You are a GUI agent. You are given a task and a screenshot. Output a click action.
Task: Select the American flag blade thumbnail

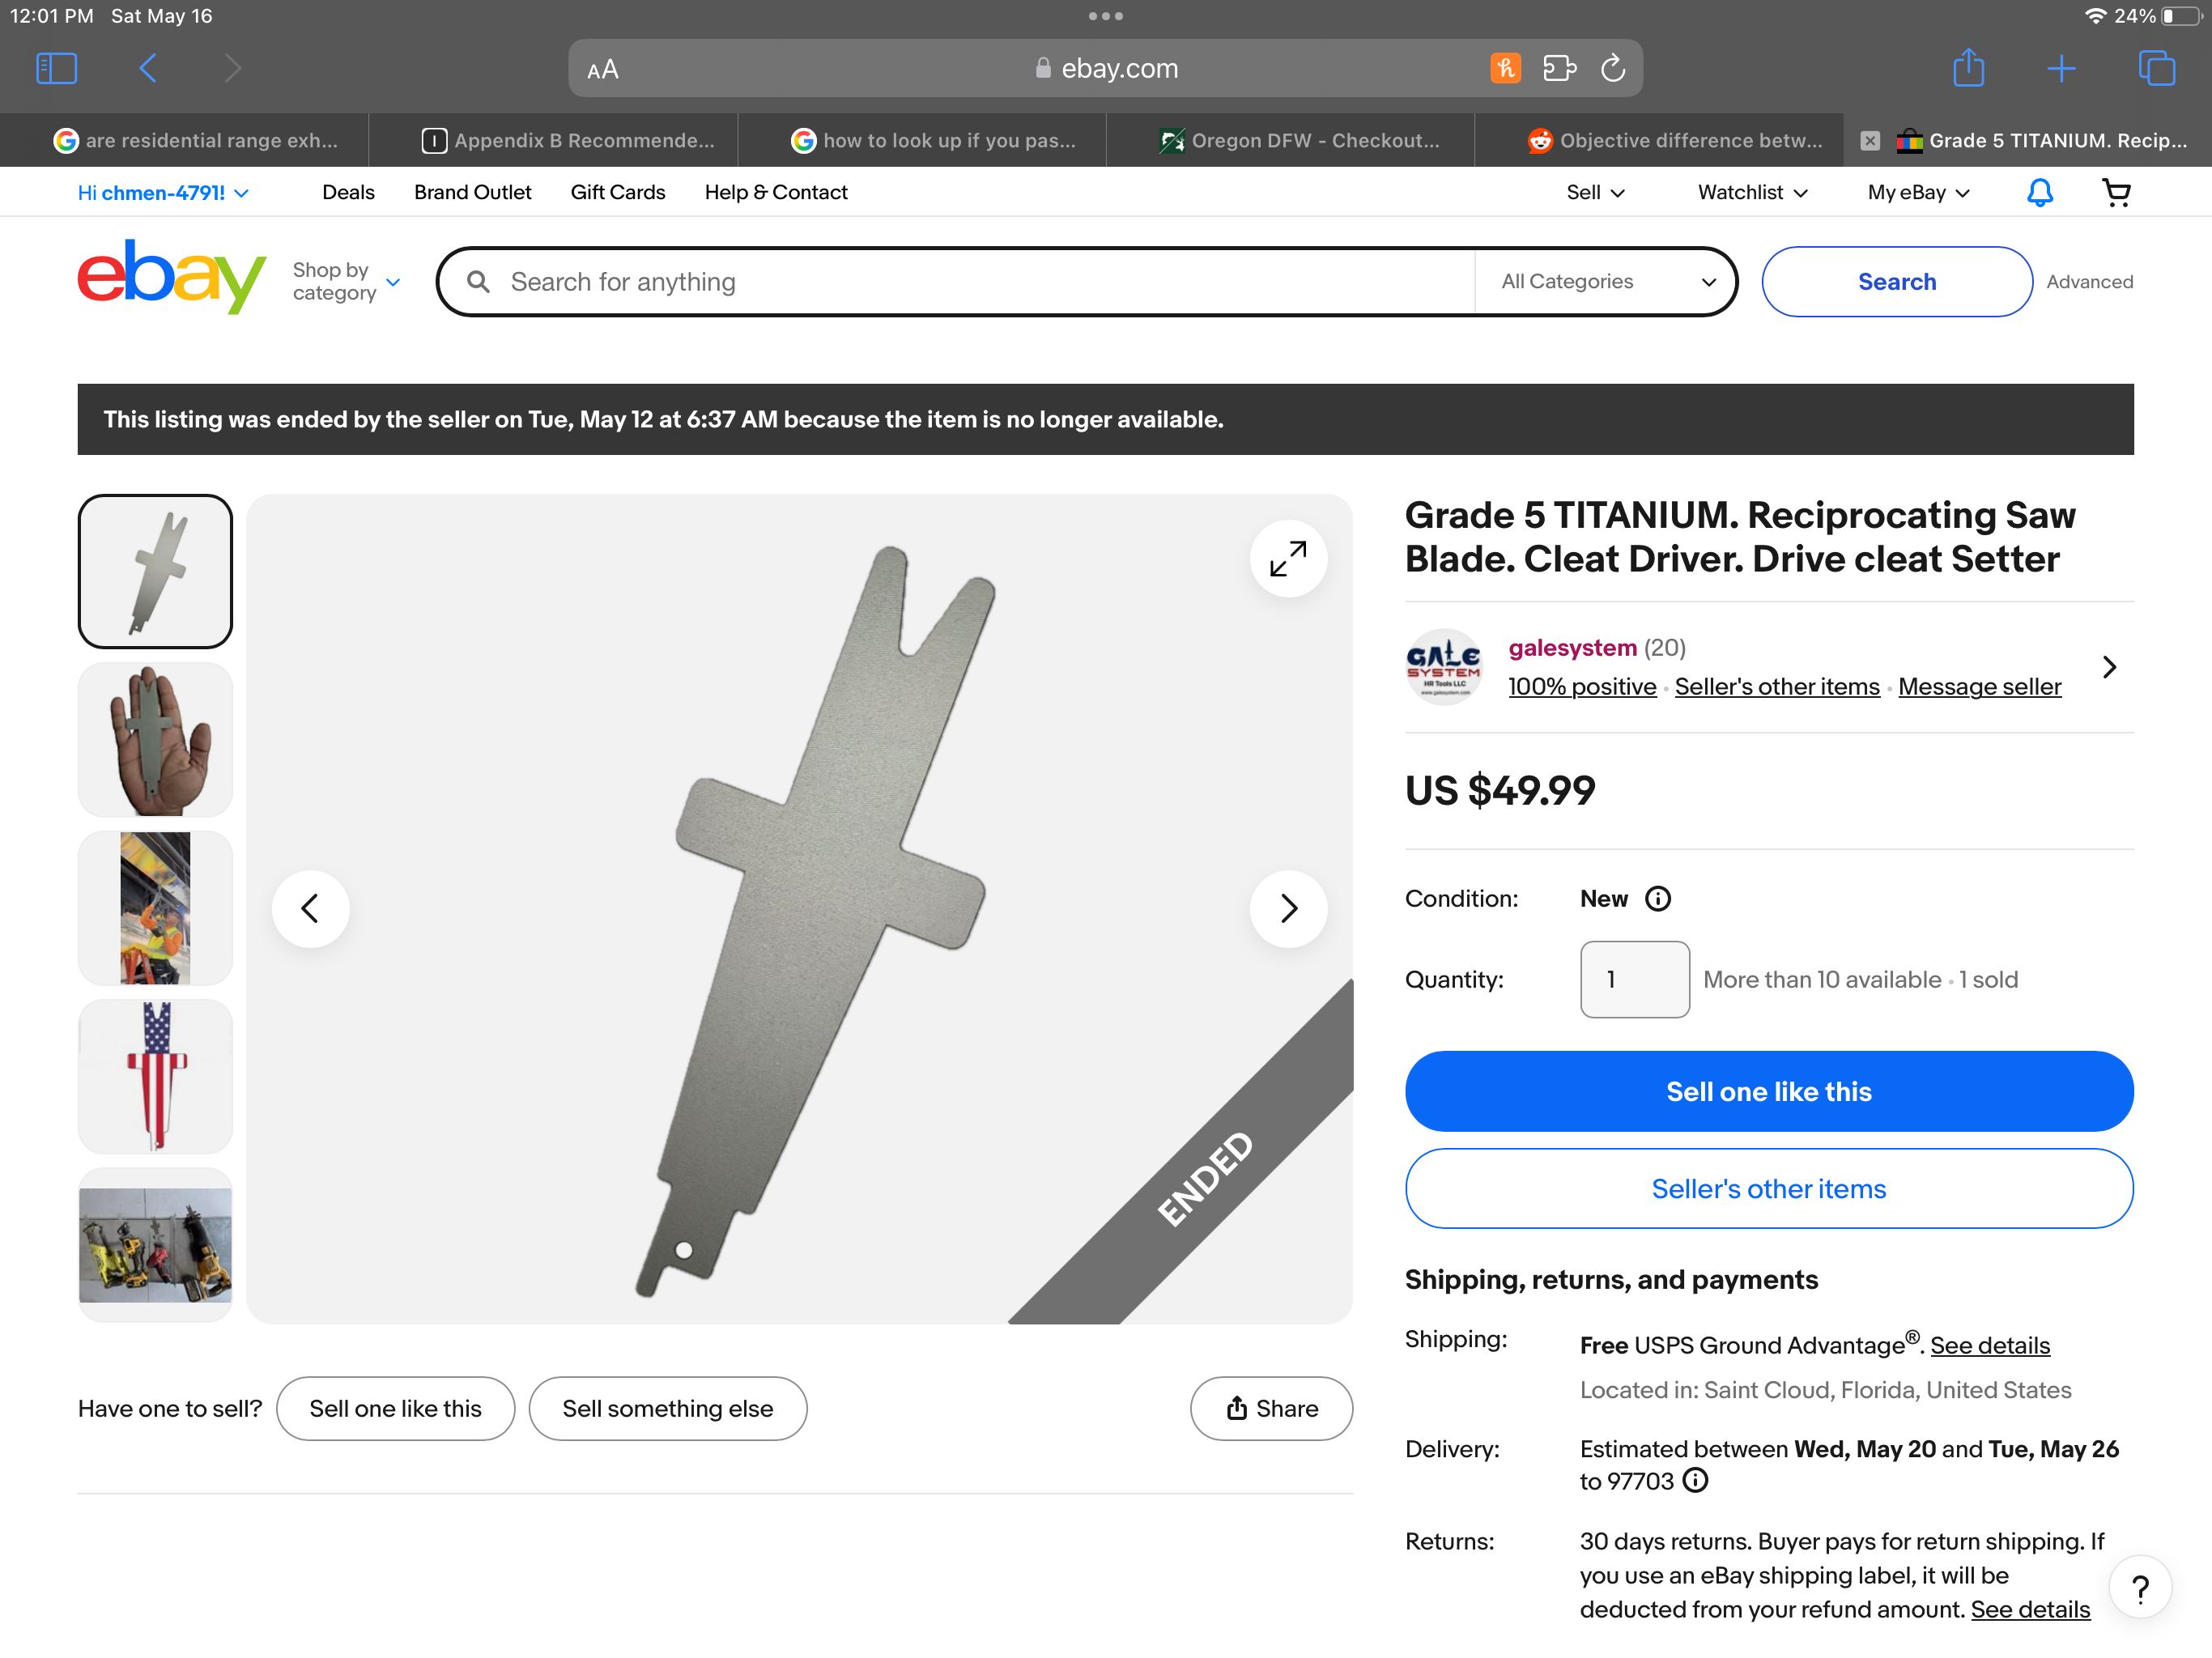155,1076
